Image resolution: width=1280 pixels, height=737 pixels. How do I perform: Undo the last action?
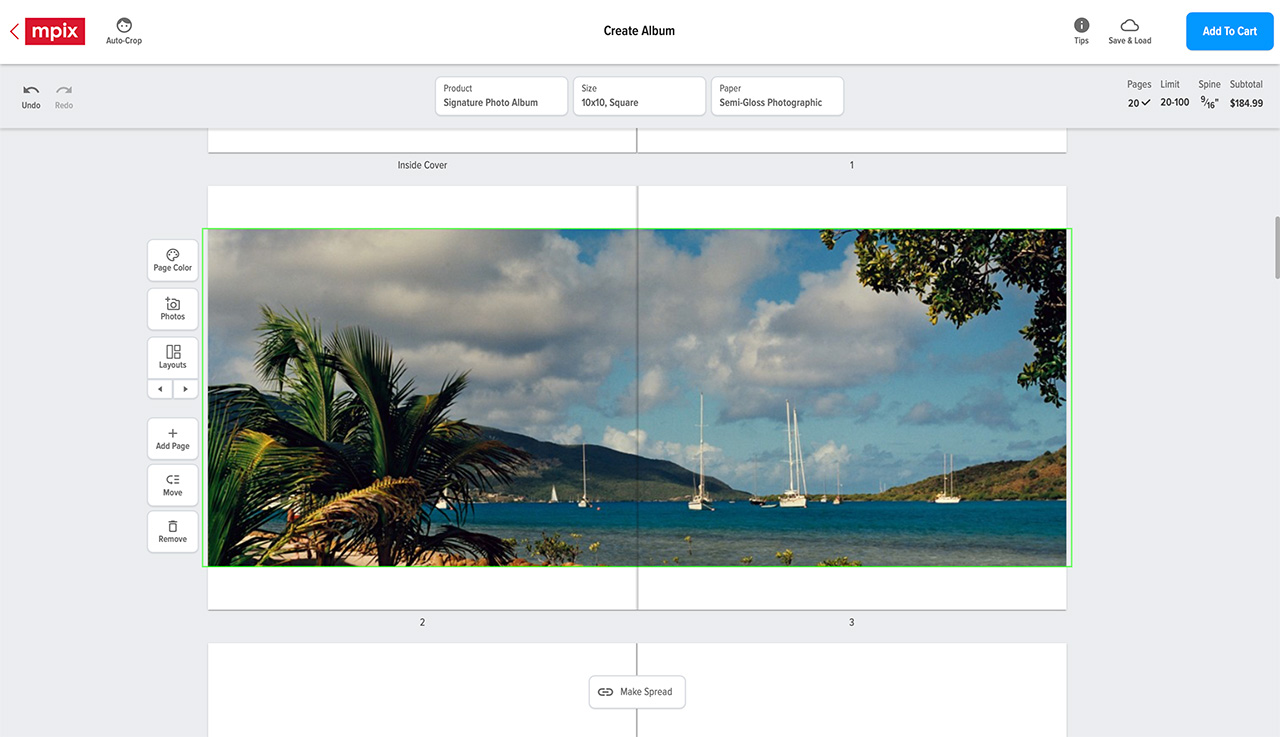(31, 91)
